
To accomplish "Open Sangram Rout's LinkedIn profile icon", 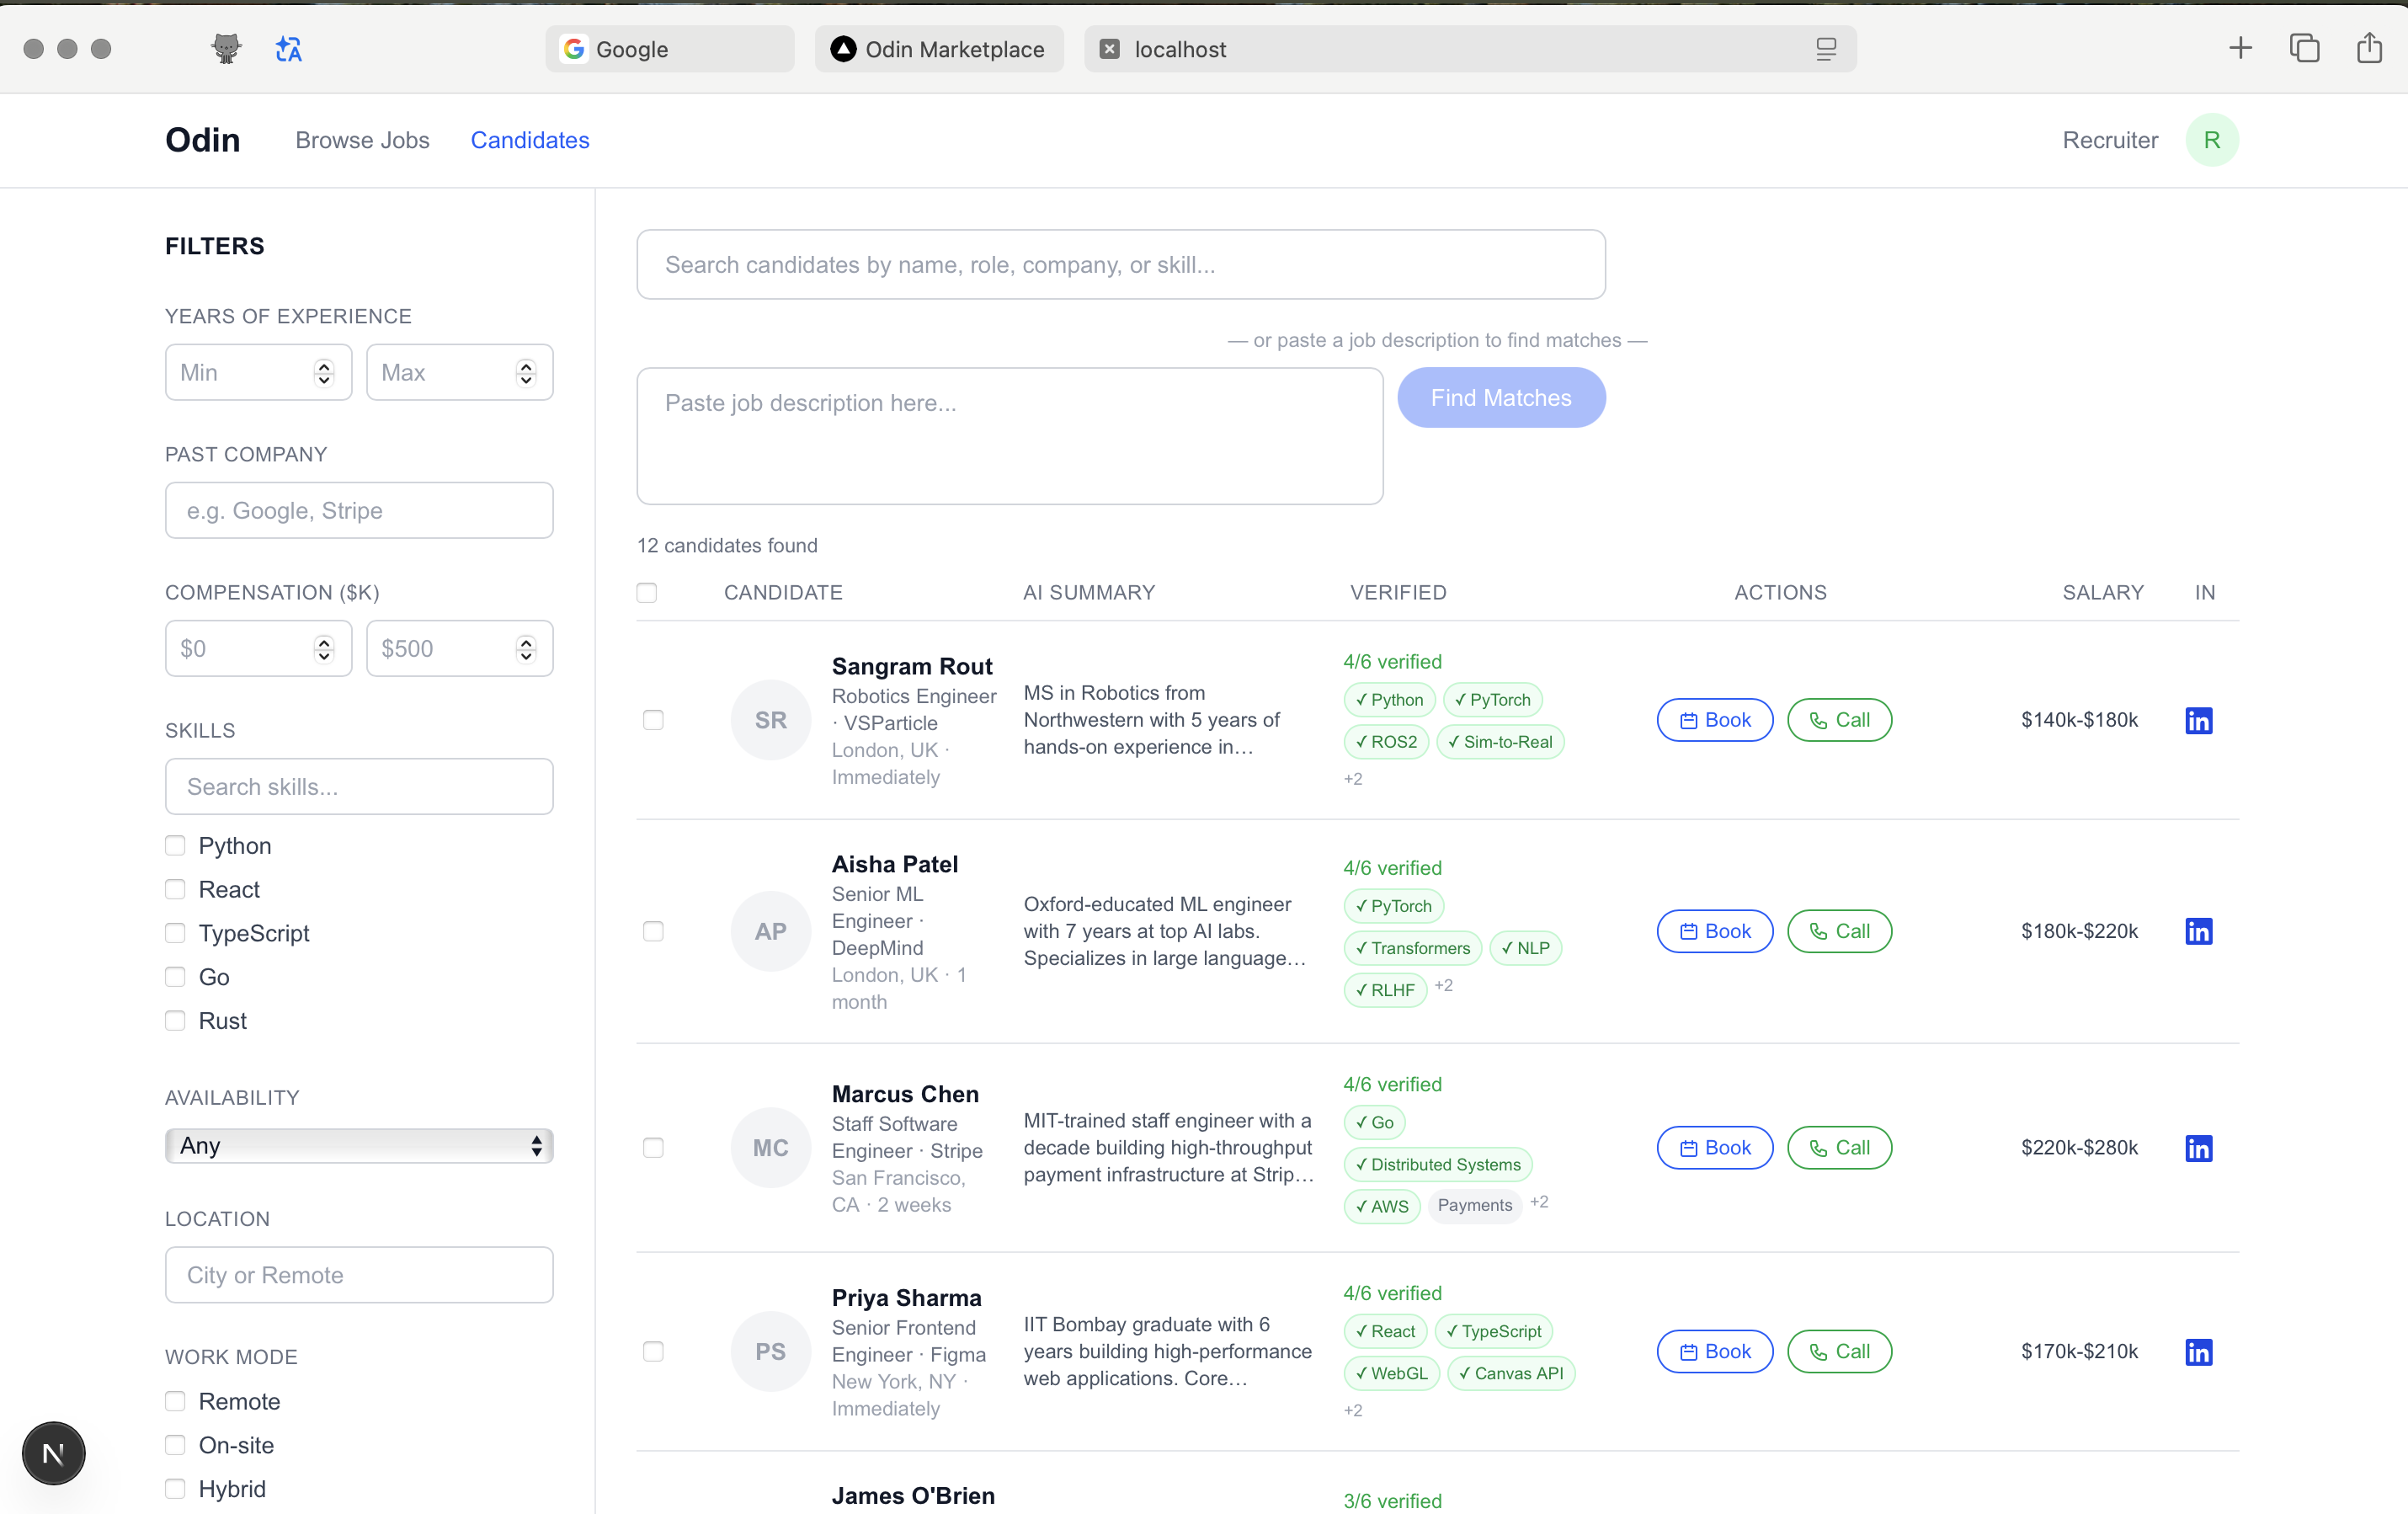I will pos(2198,720).
